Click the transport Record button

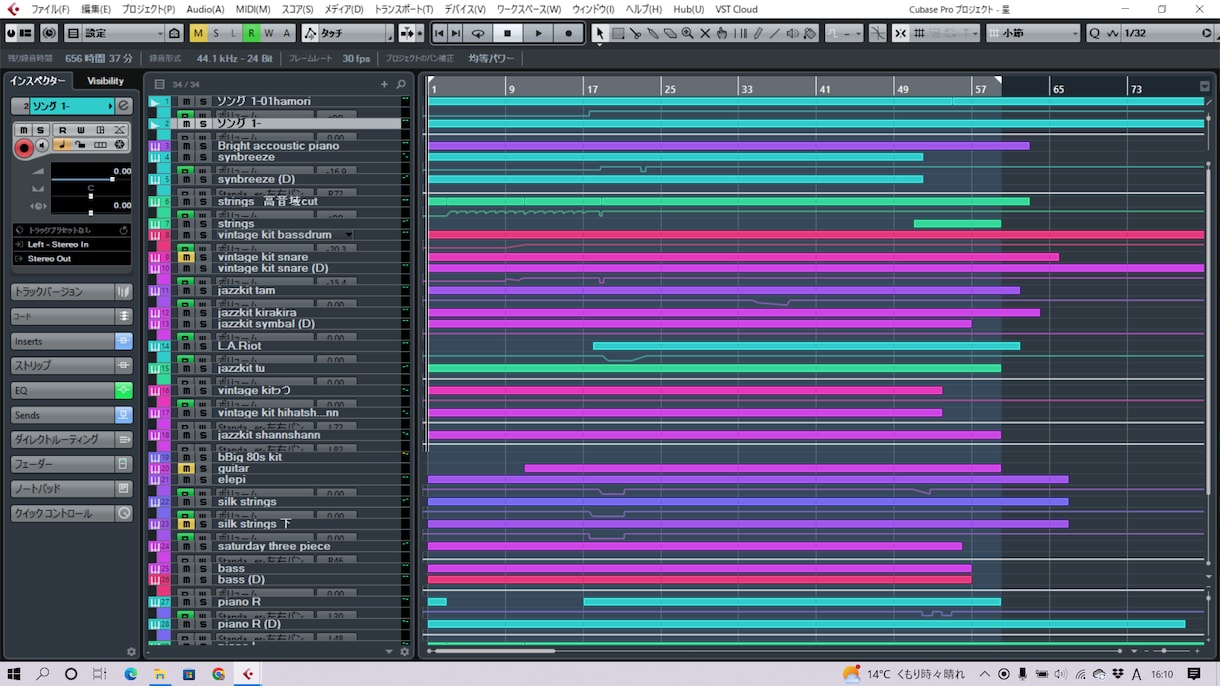[x=569, y=33]
